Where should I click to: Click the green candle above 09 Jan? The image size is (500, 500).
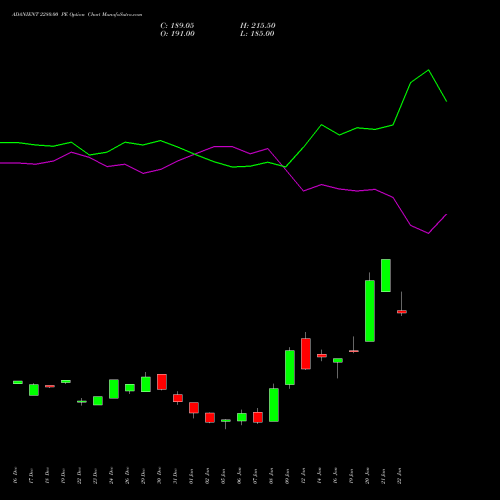[290, 367]
